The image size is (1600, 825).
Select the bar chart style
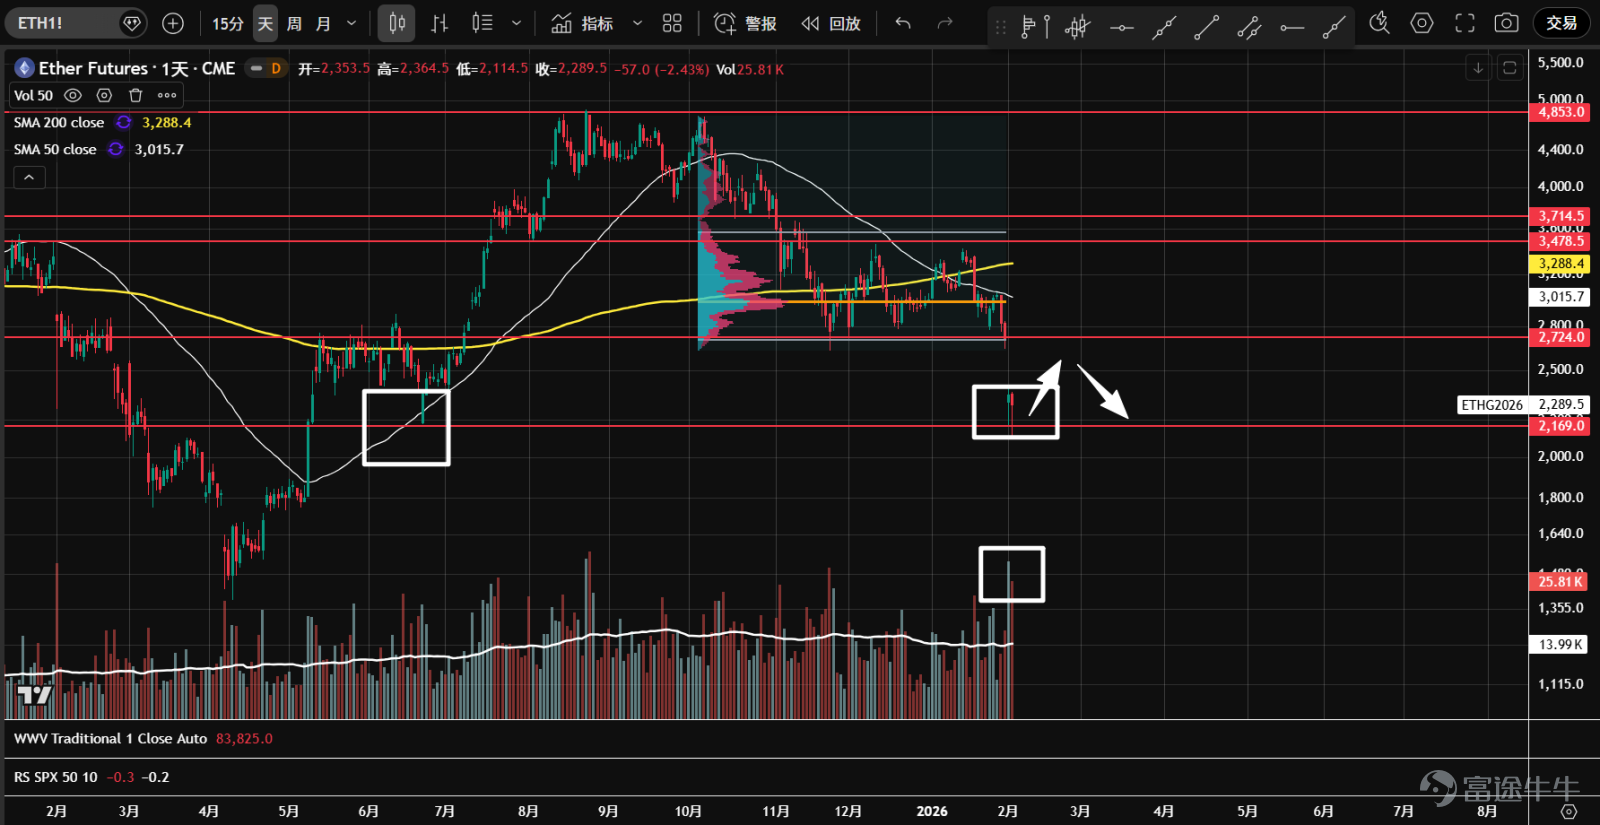pos(439,23)
